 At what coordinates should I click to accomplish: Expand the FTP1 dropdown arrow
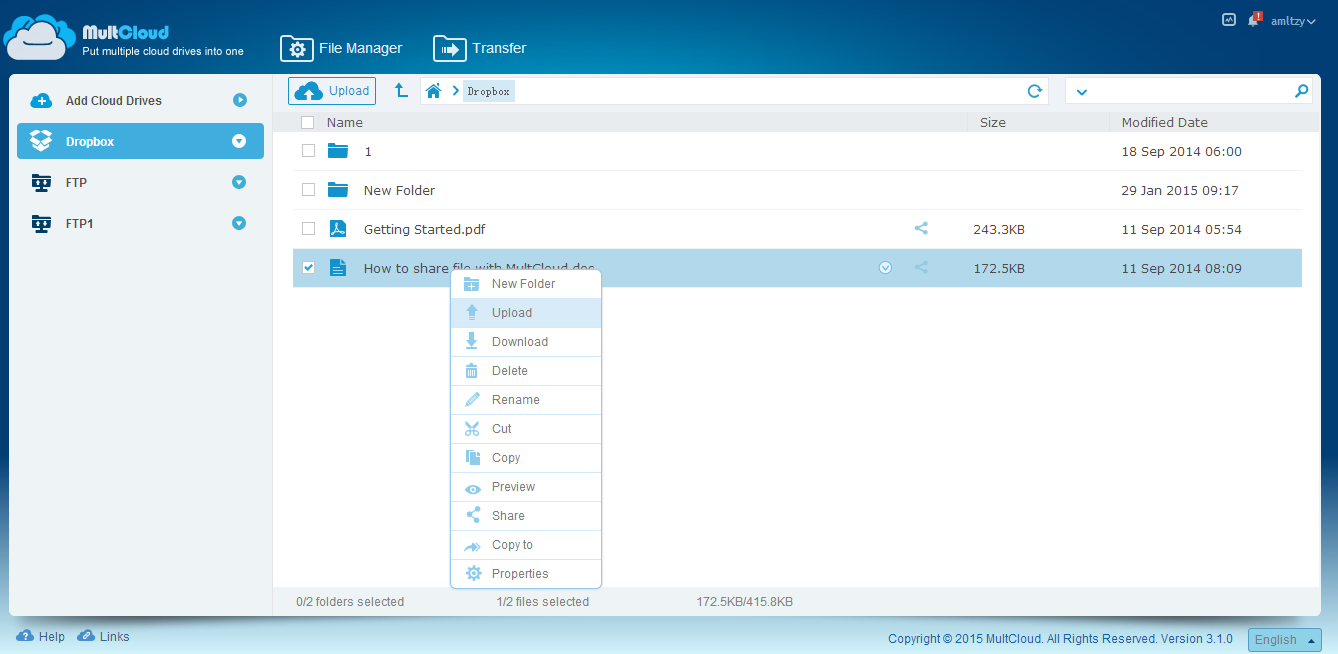[239, 223]
